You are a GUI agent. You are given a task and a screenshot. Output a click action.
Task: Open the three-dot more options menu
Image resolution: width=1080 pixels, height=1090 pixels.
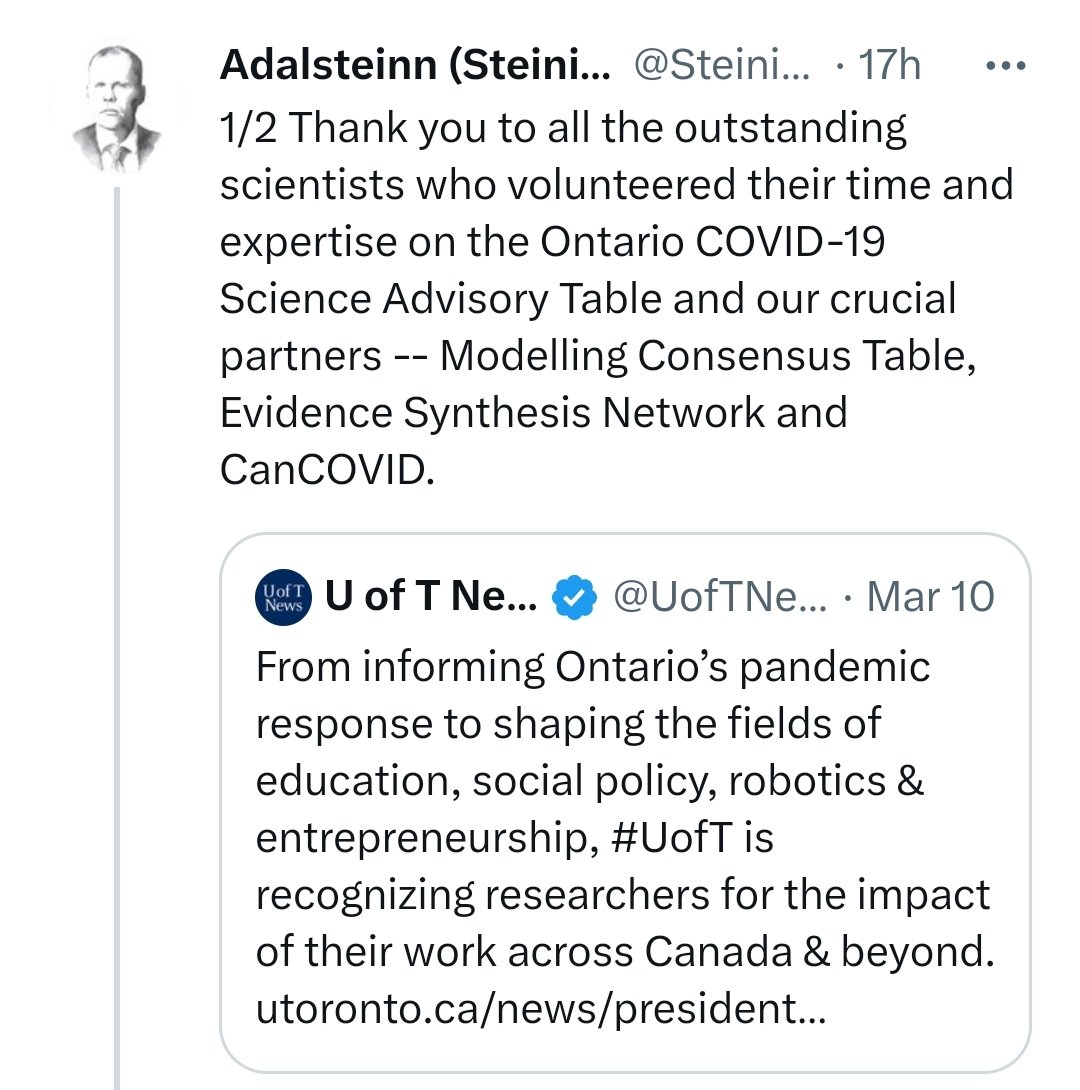pos(1006,66)
